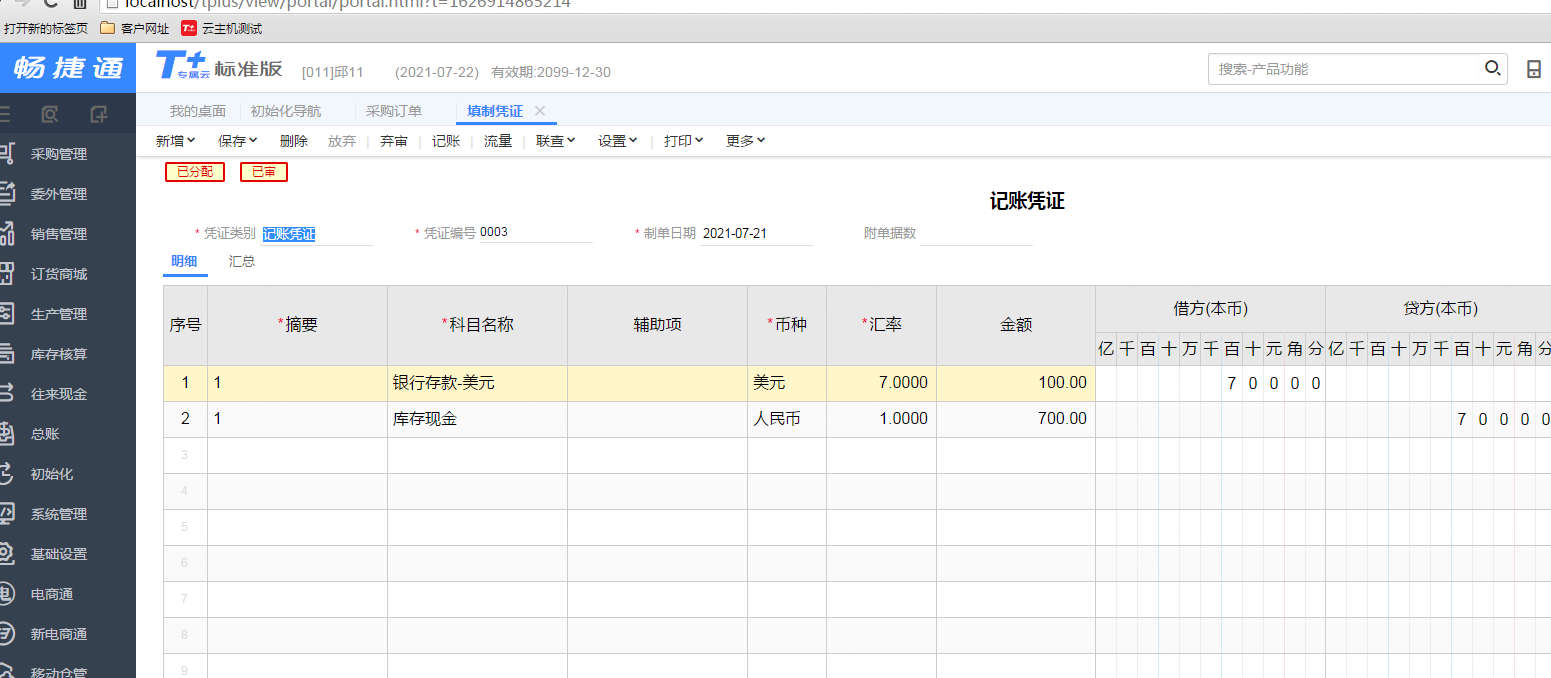Click the 人民币 currency cell
This screenshot has width=1551, height=678.
[x=787, y=419]
